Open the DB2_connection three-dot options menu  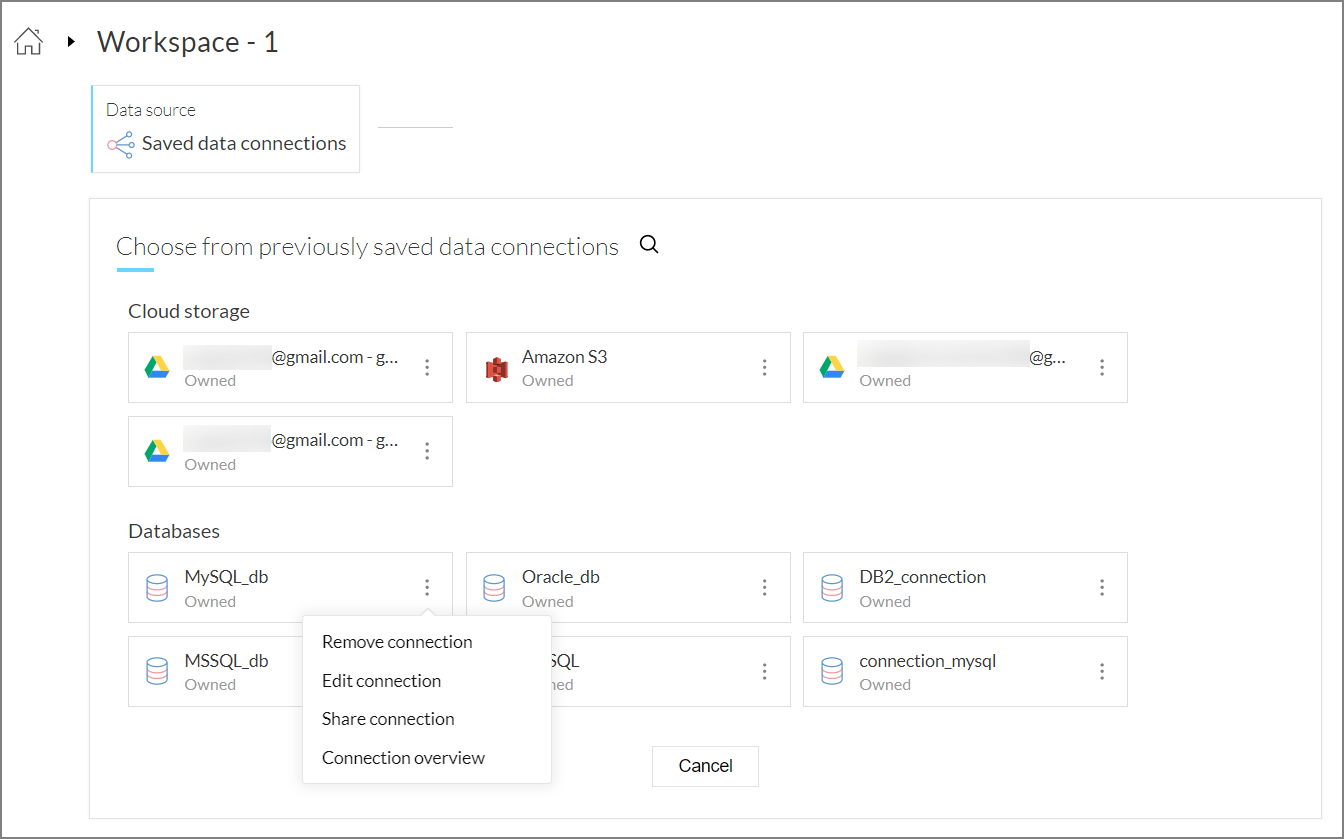1102,588
